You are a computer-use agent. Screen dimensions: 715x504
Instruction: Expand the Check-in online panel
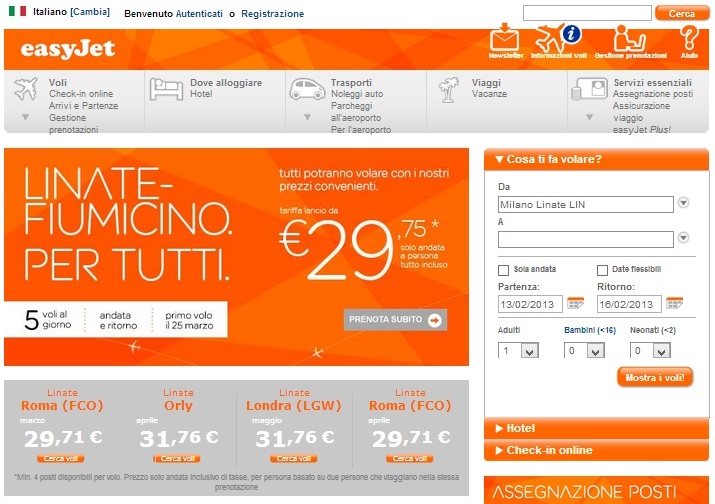coord(596,450)
